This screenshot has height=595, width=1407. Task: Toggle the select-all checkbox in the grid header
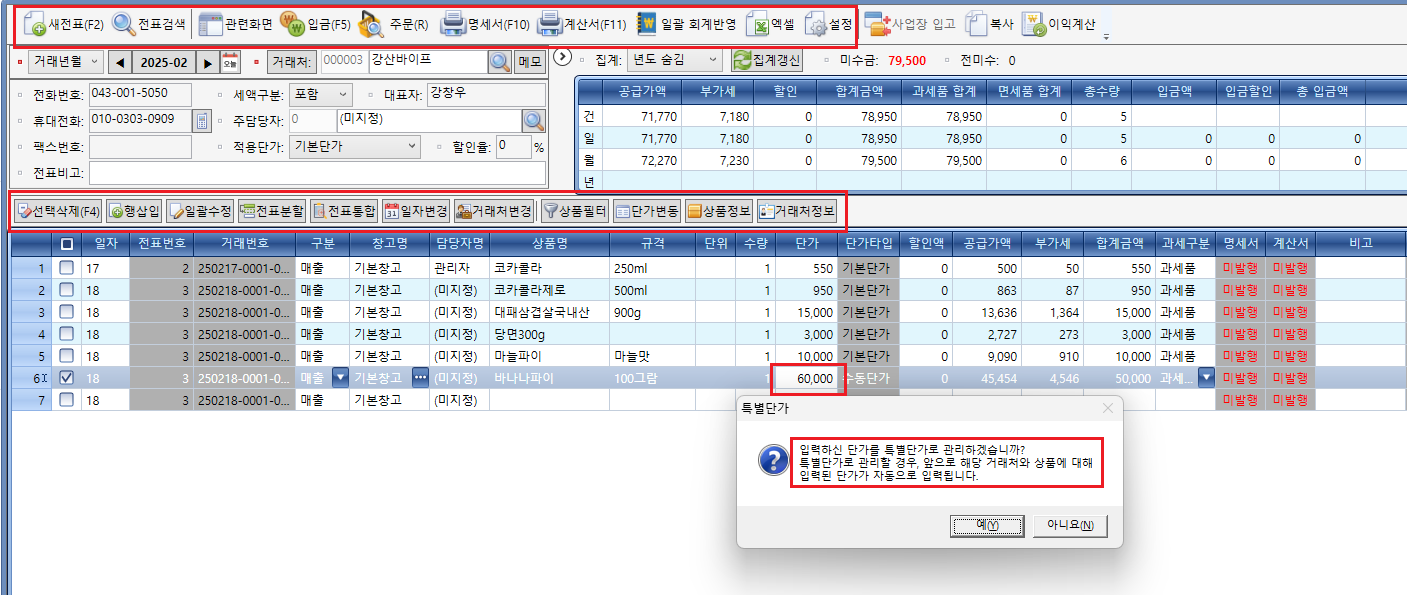pyautogui.click(x=66, y=243)
